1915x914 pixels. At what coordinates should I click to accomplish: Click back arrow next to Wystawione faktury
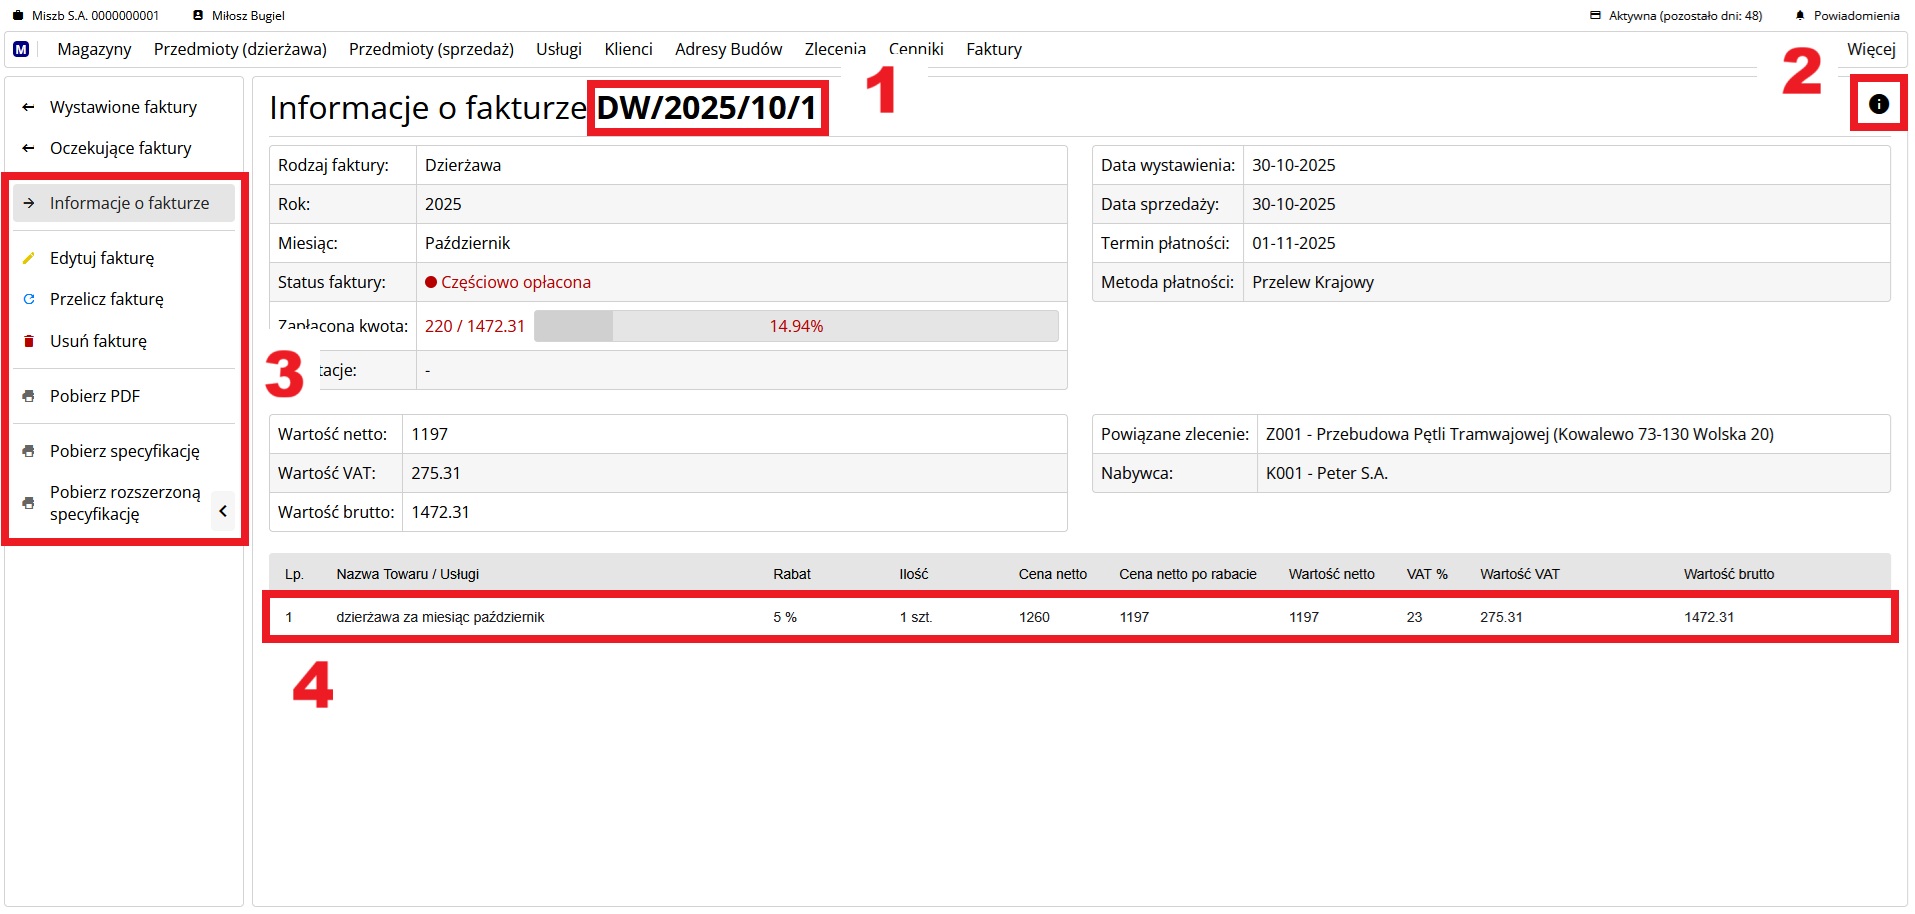[x=29, y=107]
